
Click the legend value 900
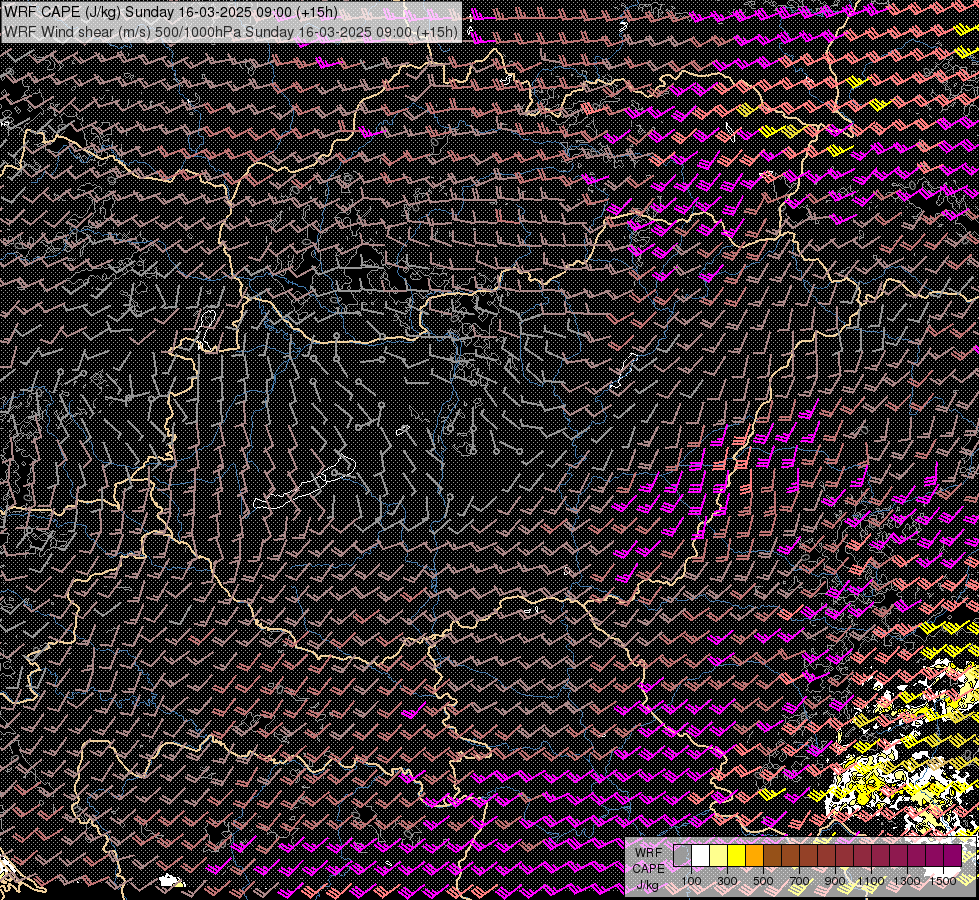(x=835, y=881)
